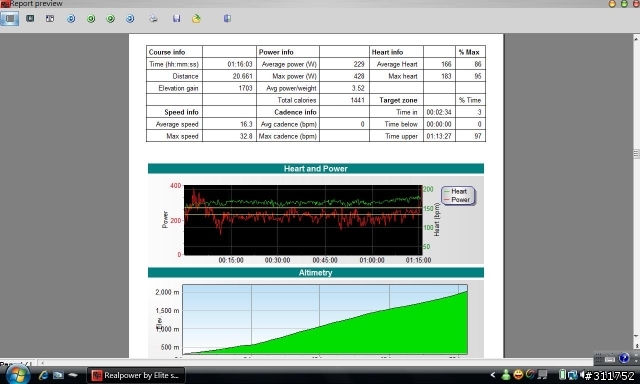Launch Internet Explorer from quick launch
The height and width of the screenshot is (384, 640).
coord(43,375)
